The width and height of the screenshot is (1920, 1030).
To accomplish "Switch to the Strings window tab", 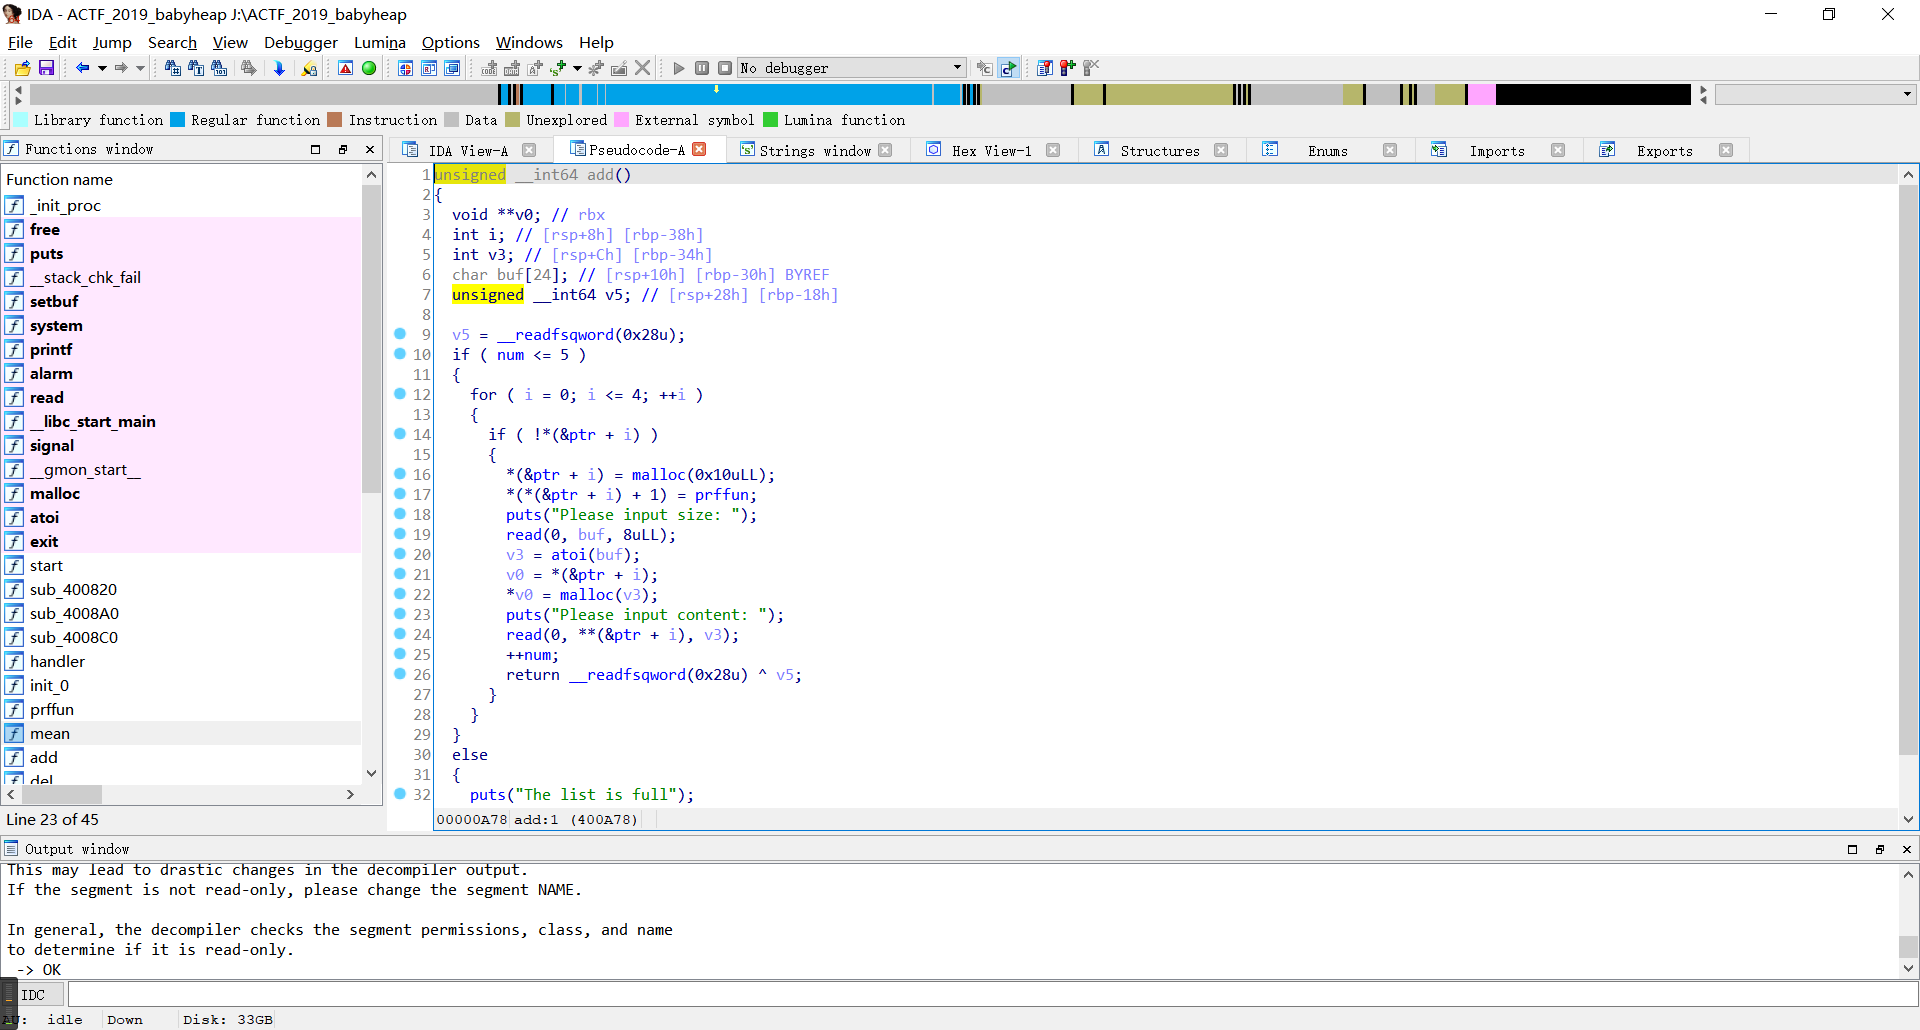I will (814, 150).
